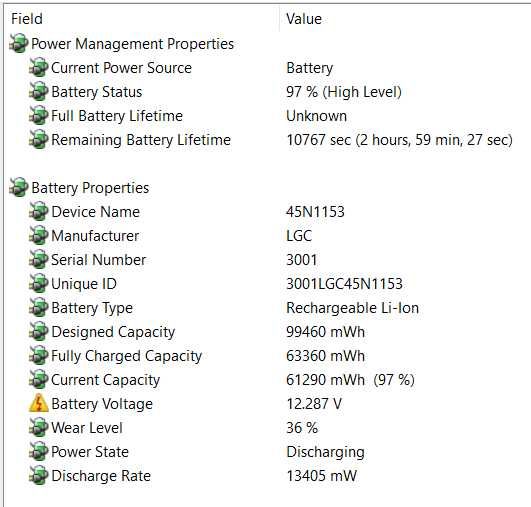Click the icon beside Battery Status
Viewport: 531px width, 507px height.
click(x=38, y=91)
